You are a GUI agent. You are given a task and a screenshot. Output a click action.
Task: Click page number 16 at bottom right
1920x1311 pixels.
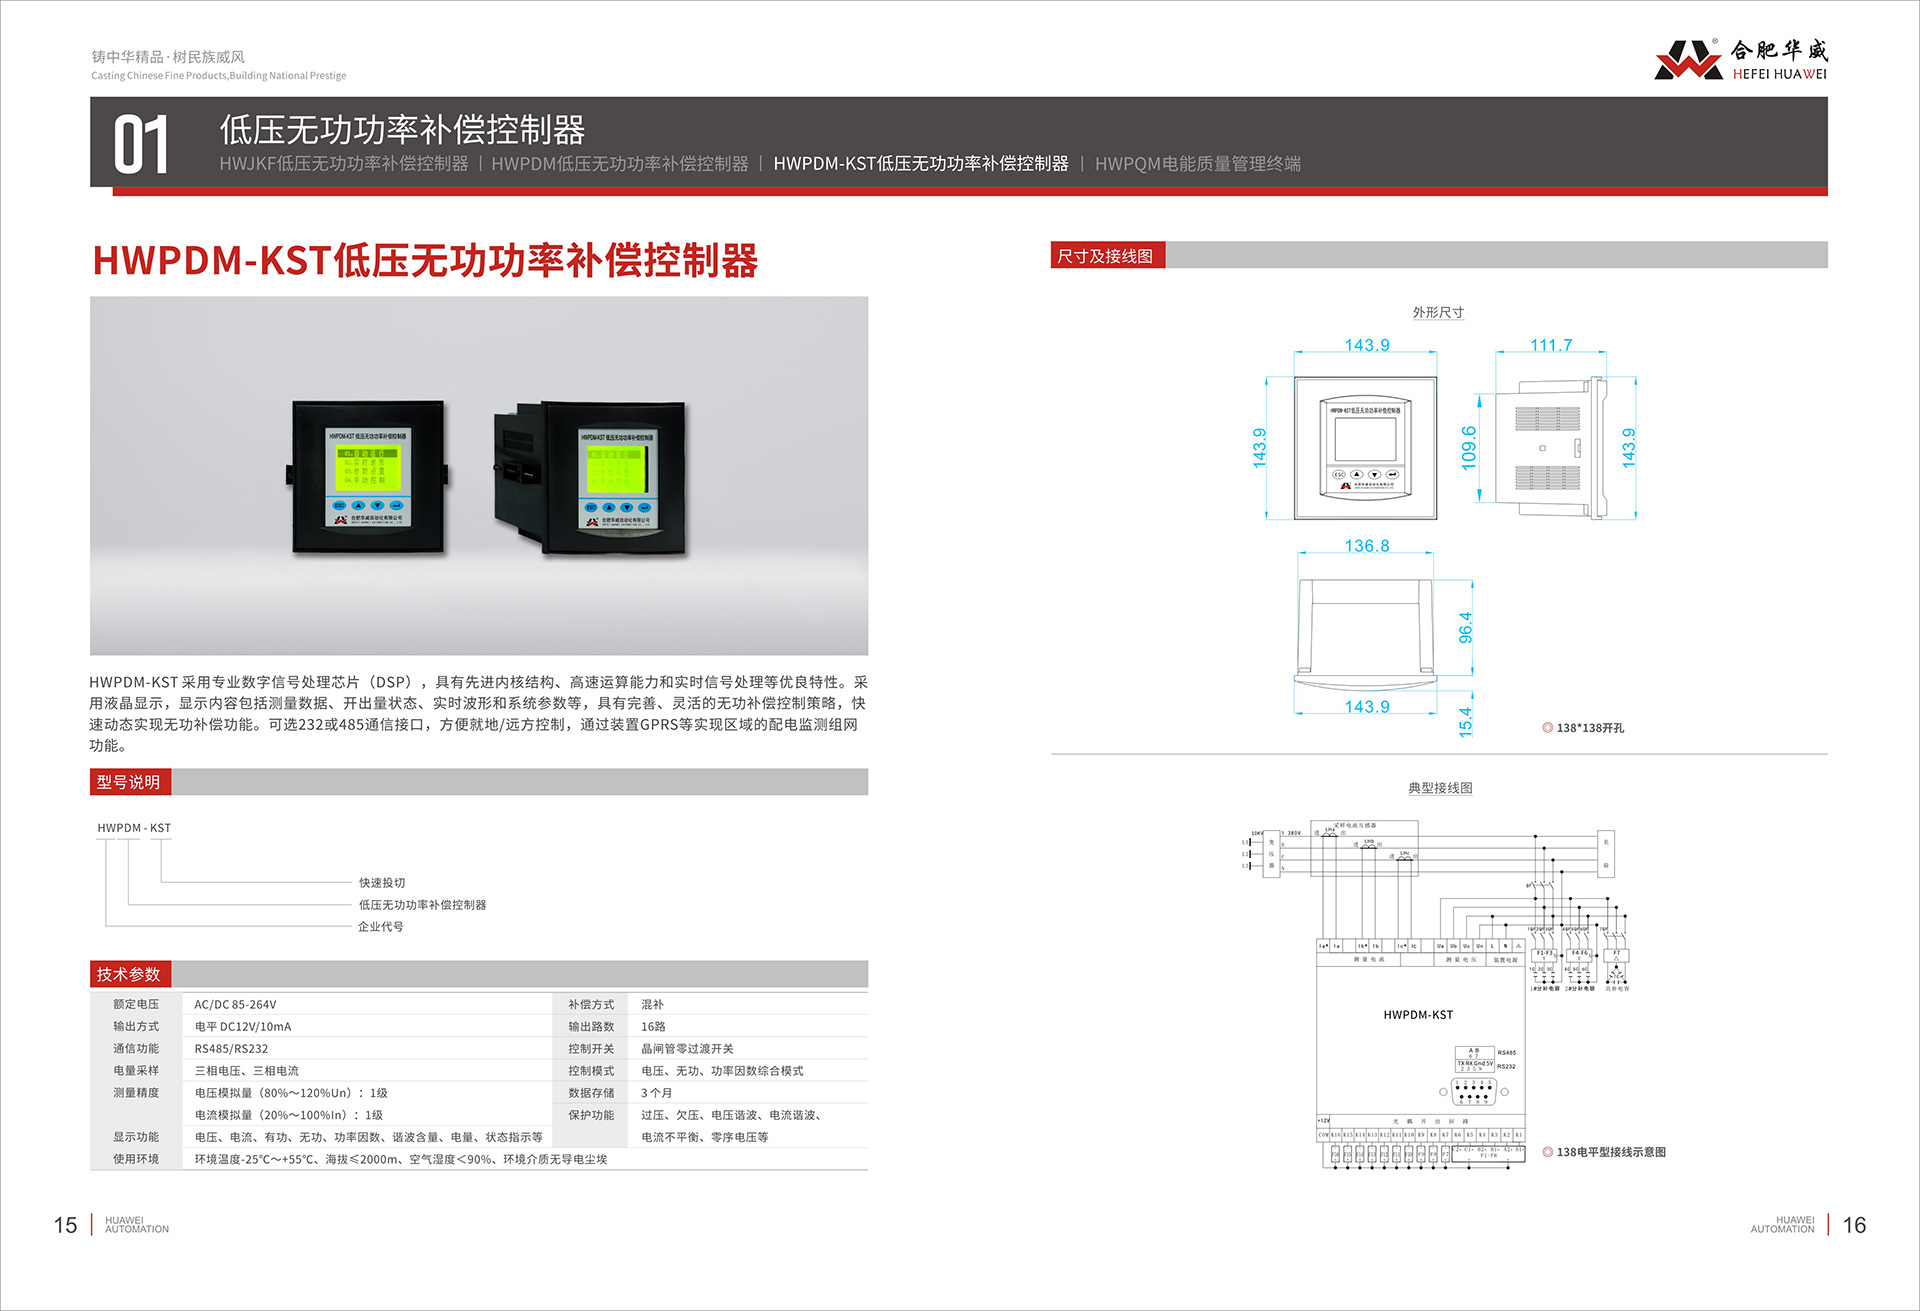1854,1225
